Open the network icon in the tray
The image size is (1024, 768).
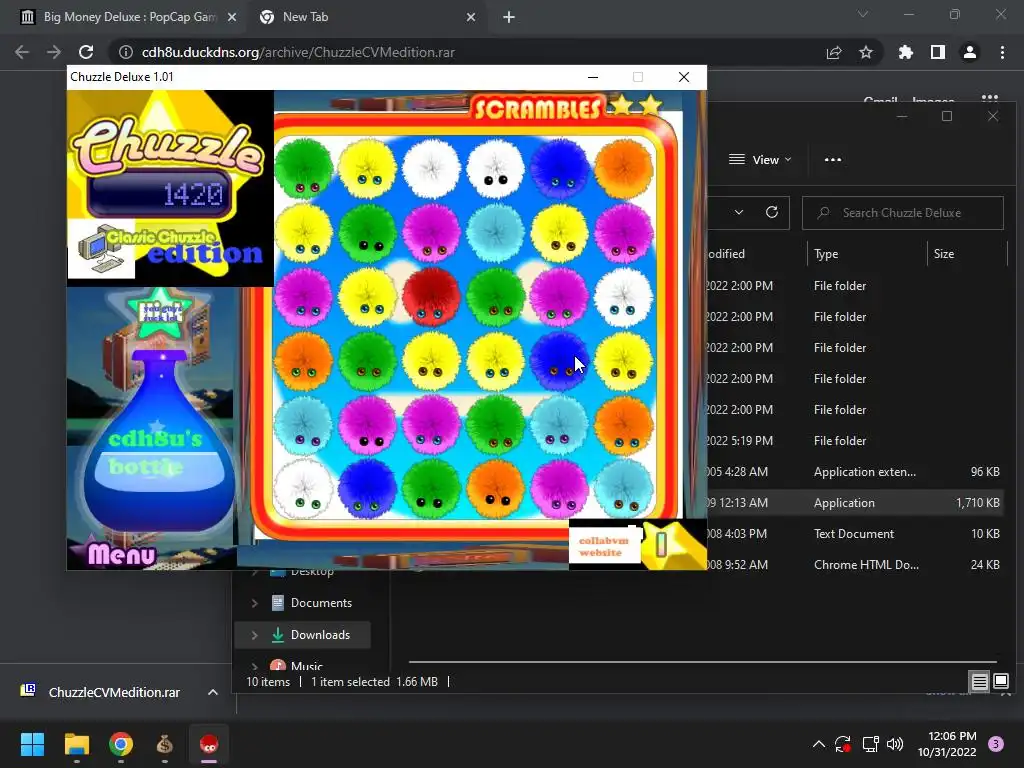point(870,744)
